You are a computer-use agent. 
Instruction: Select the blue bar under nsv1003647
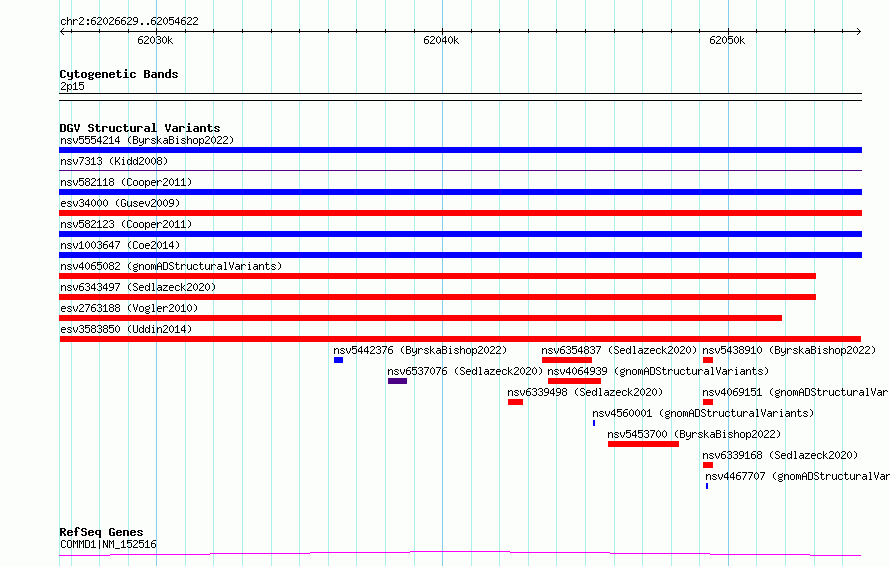tap(460, 255)
